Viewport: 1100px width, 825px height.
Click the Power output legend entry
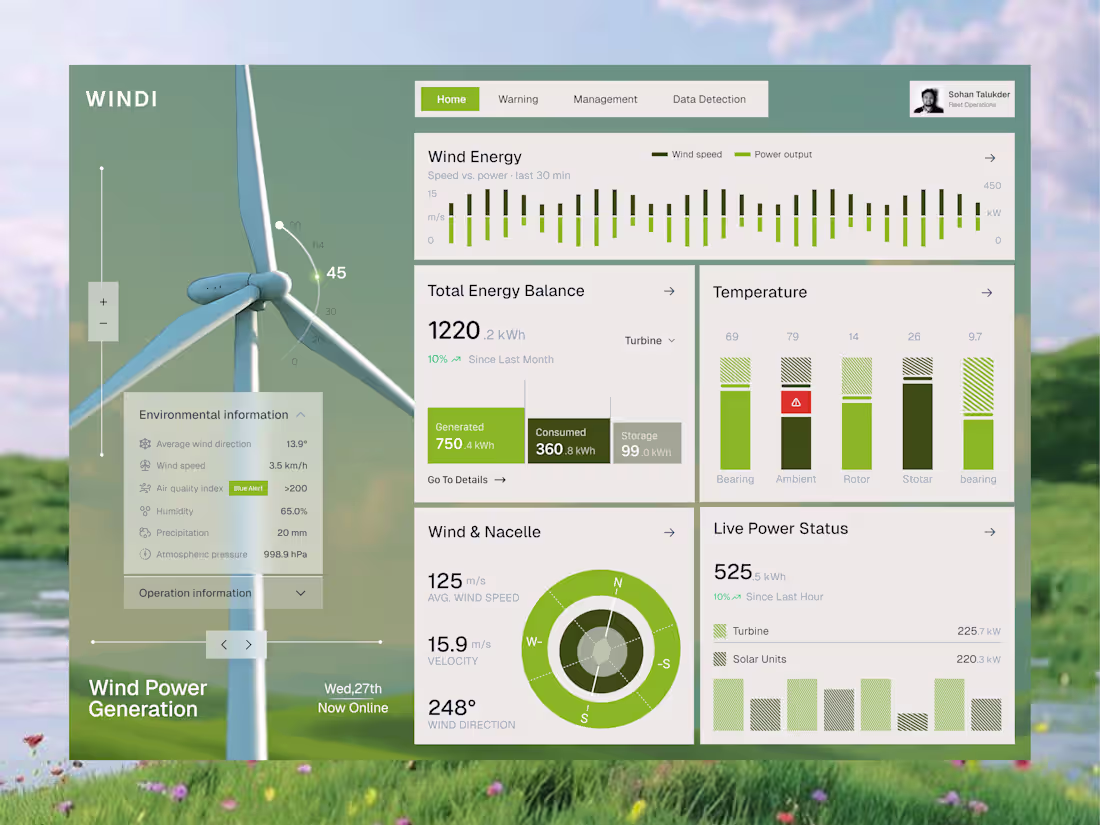tap(773, 154)
